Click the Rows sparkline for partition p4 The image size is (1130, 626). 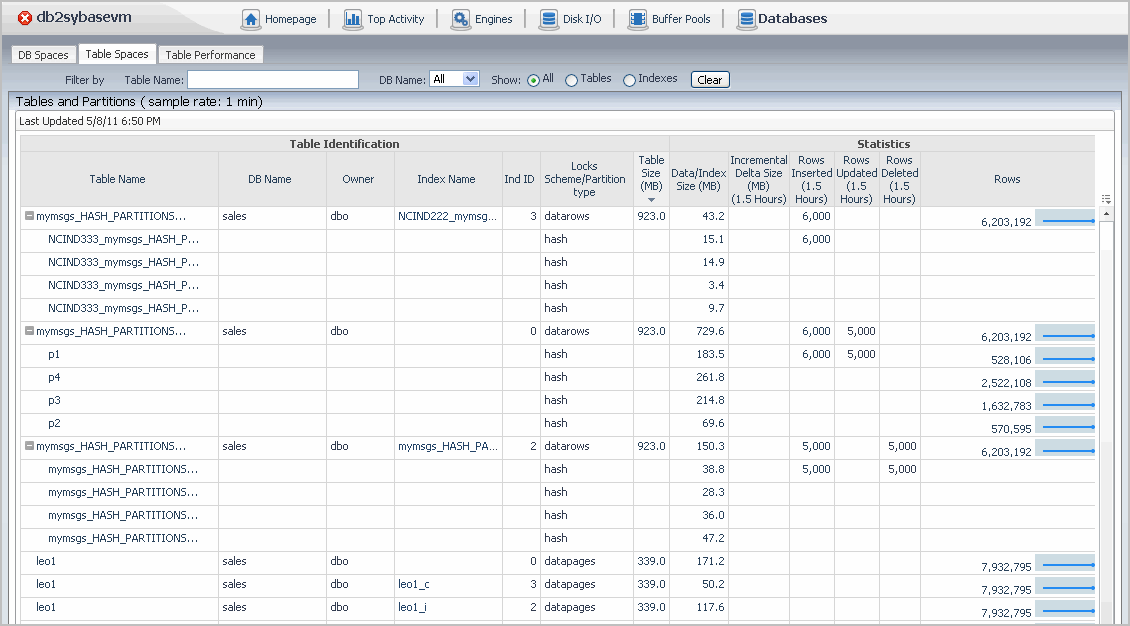pyautogui.click(x=1065, y=380)
